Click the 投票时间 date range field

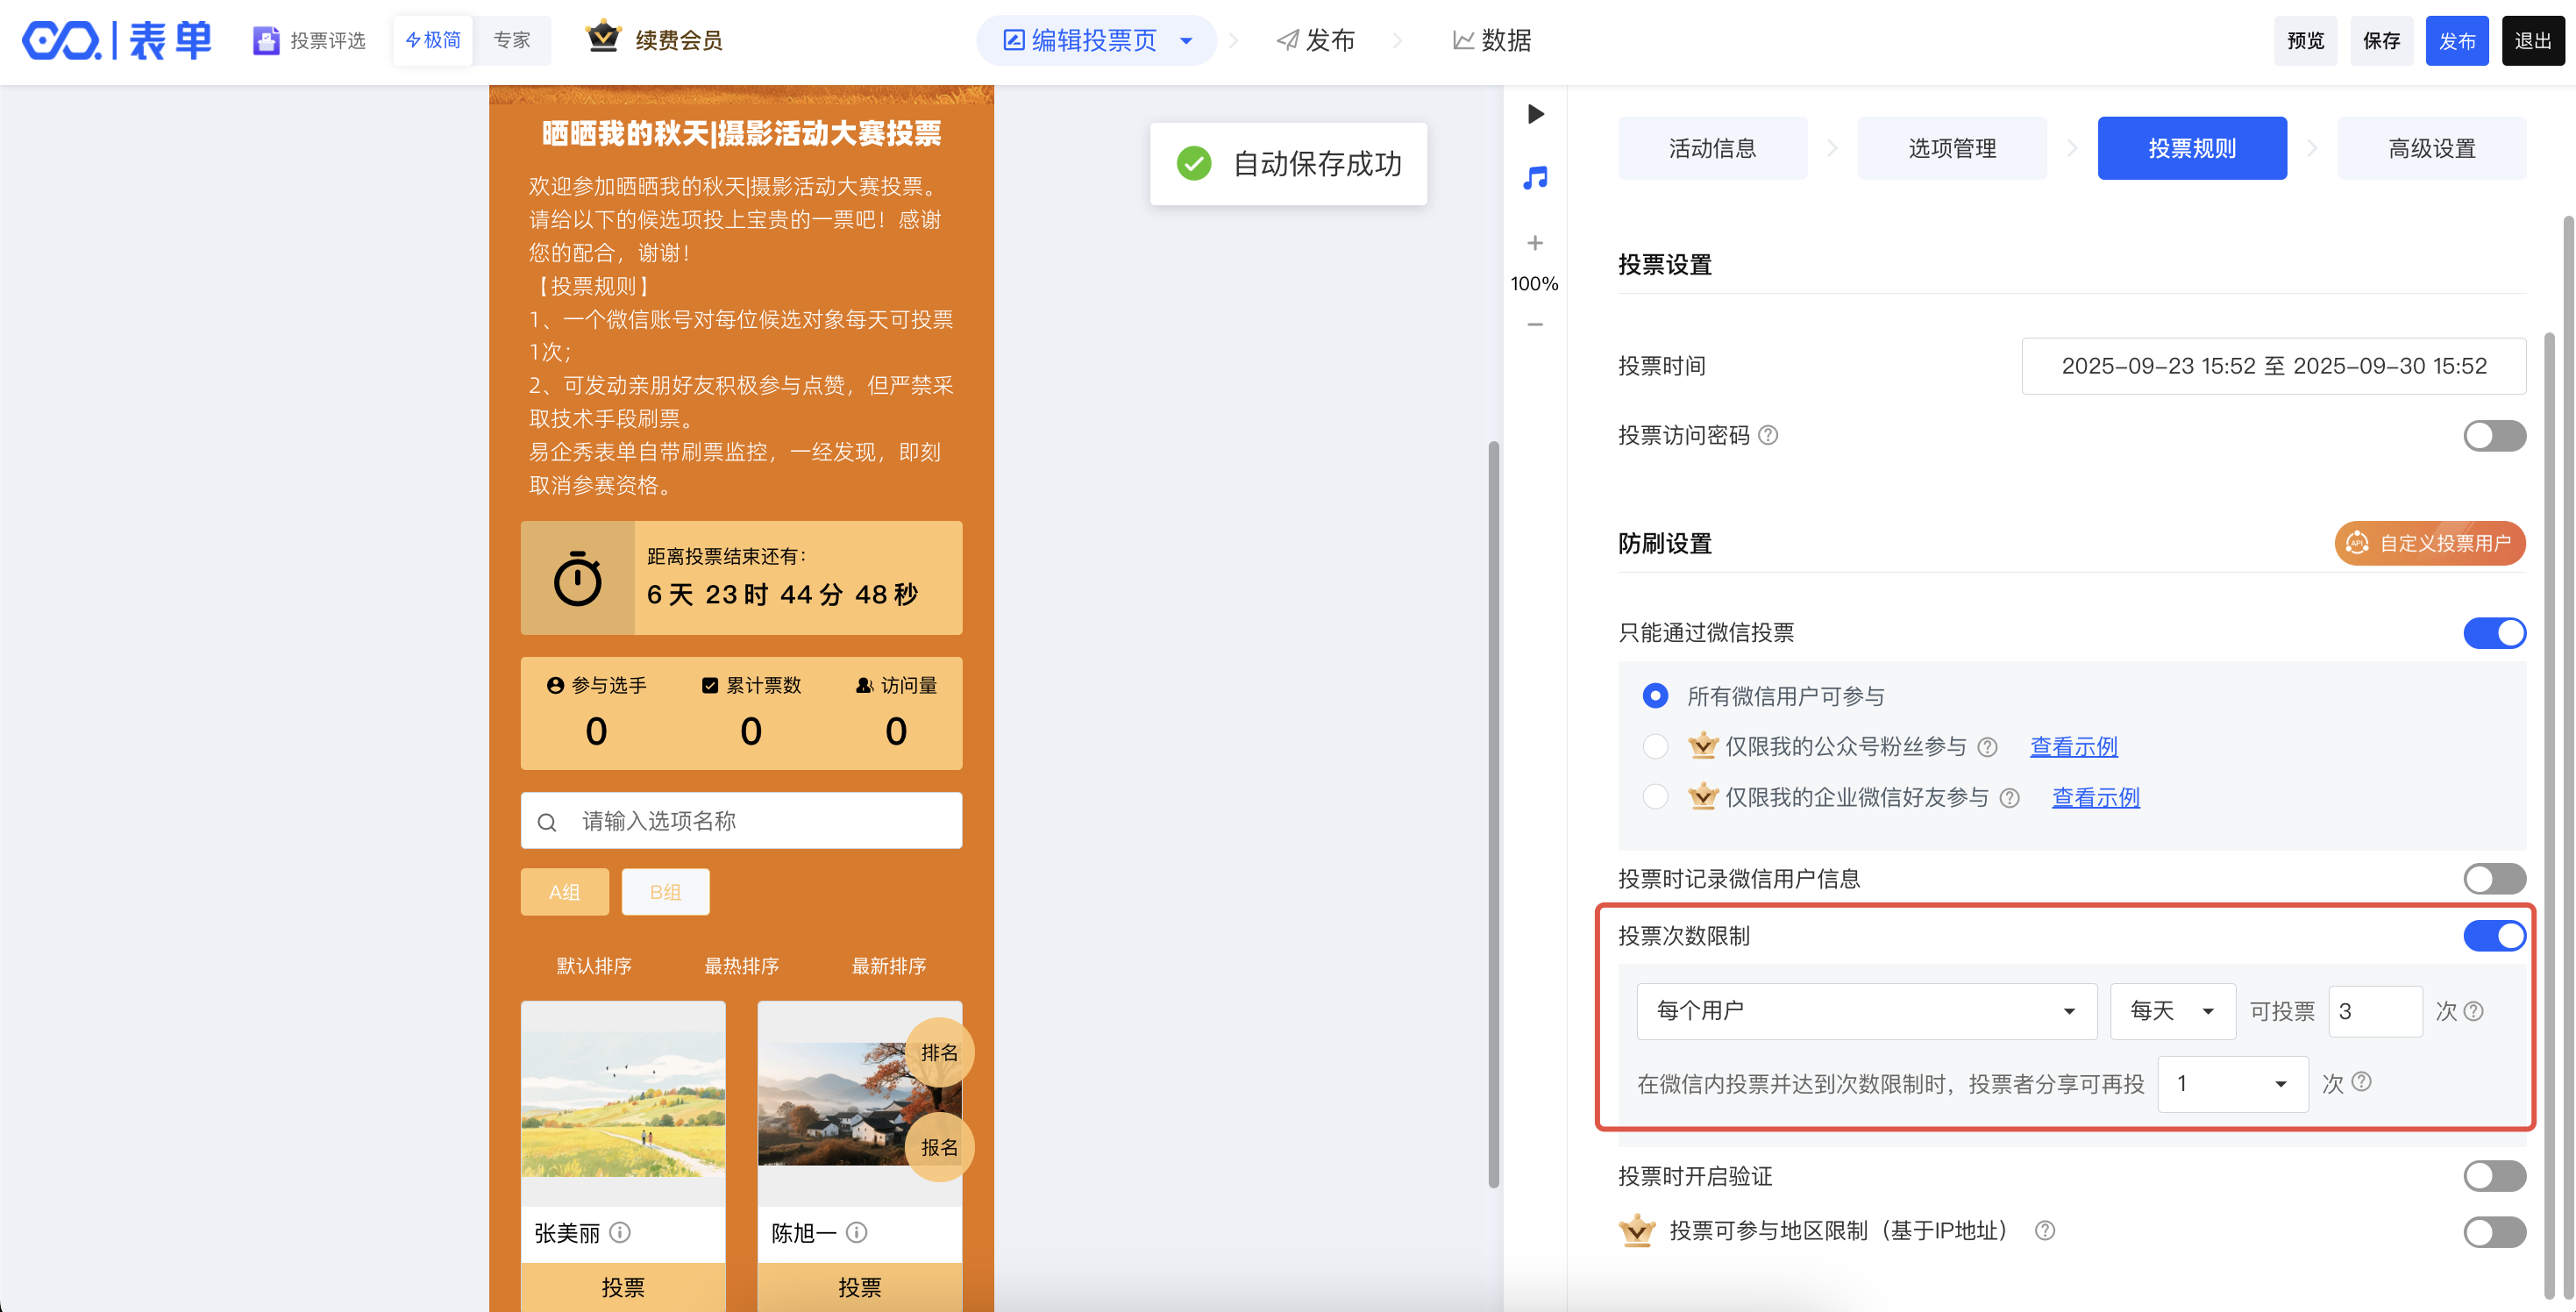click(2273, 366)
